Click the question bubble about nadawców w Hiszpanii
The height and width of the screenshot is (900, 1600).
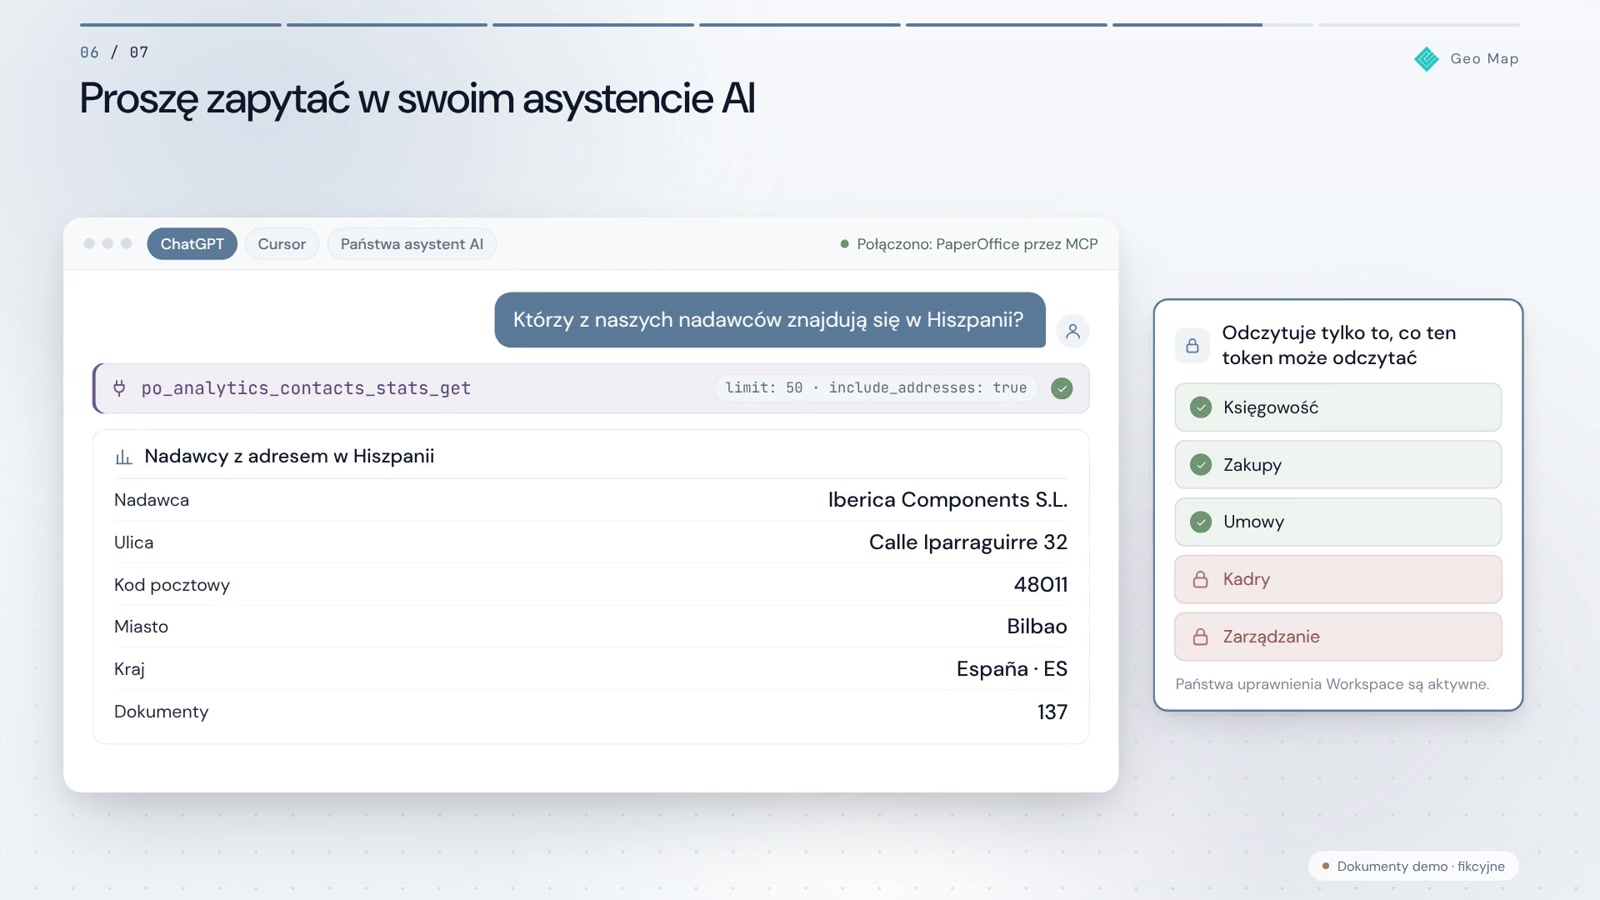click(x=770, y=320)
